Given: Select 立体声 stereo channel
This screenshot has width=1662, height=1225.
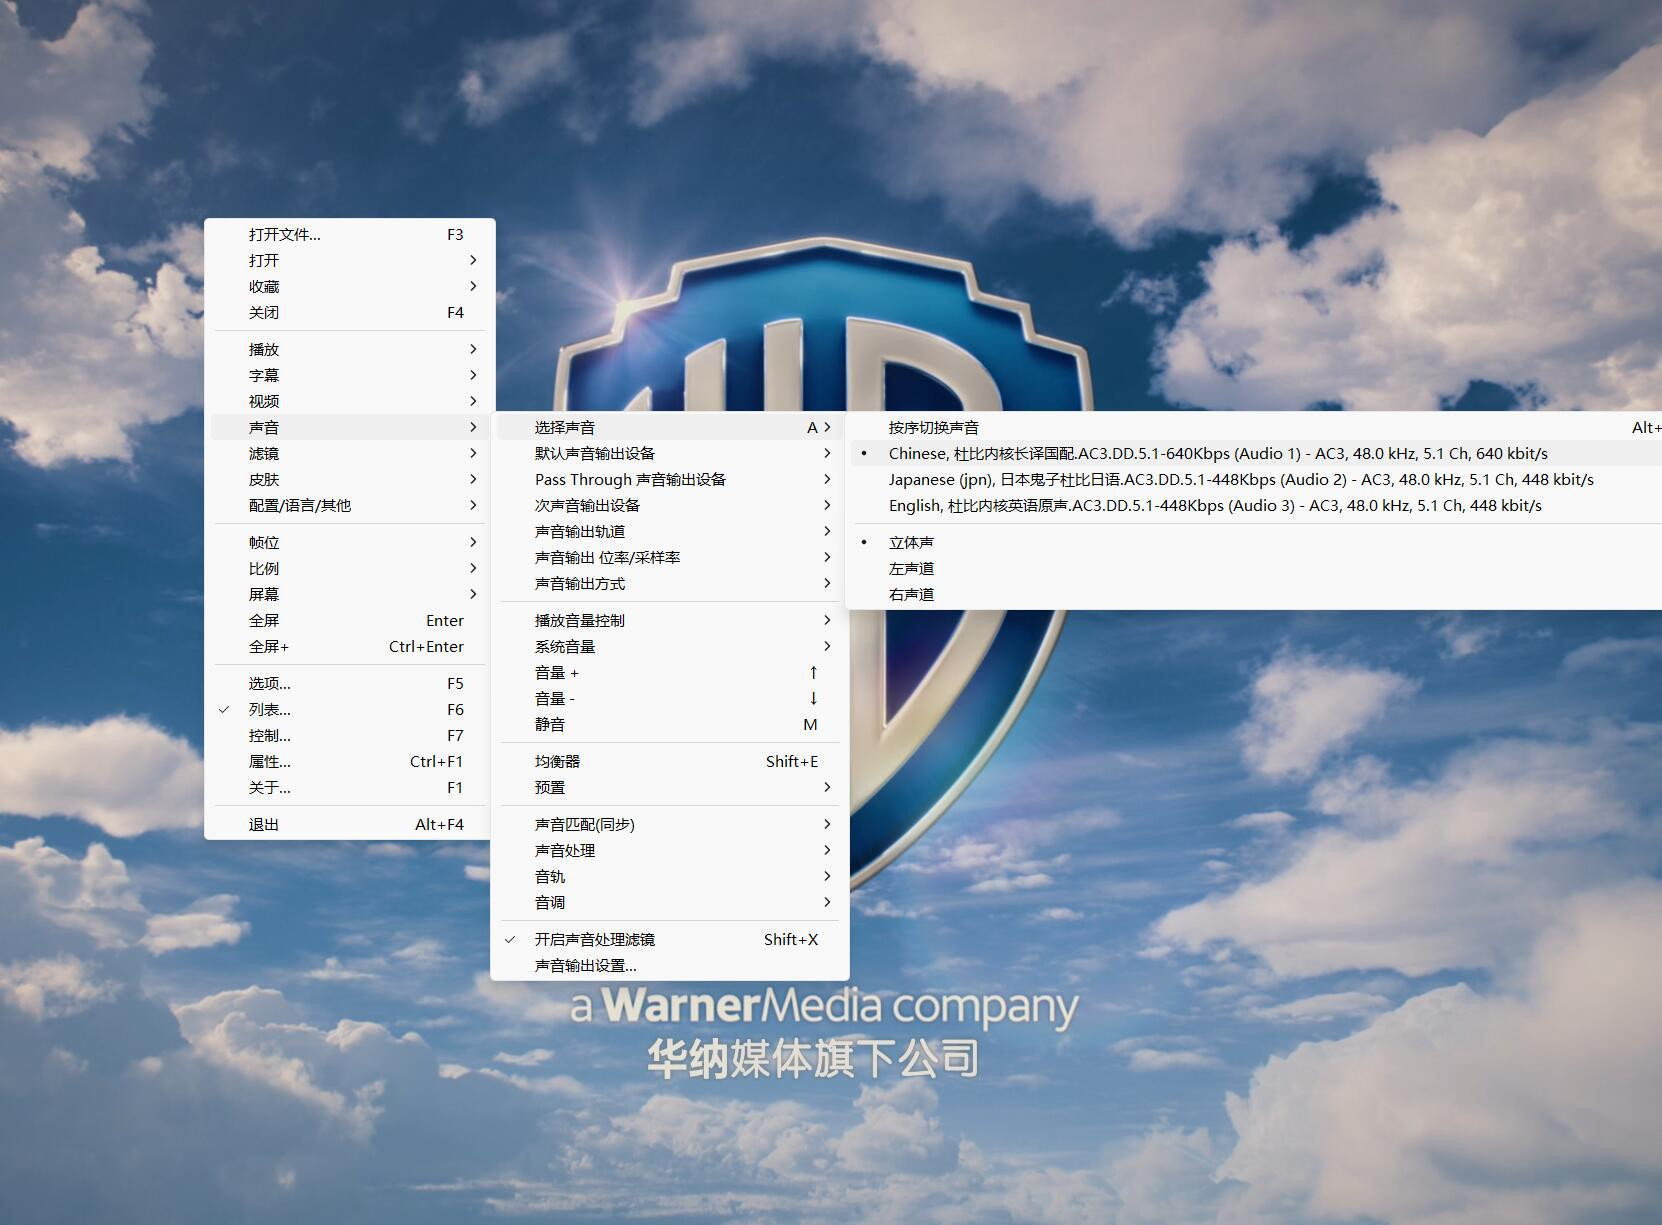Looking at the screenshot, I should pos(1257,542).
